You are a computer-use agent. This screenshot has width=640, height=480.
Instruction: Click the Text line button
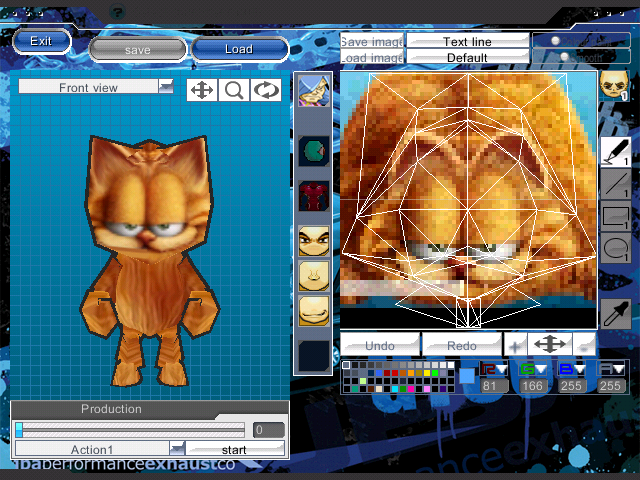pyautogui.click(x=468, y=41)
